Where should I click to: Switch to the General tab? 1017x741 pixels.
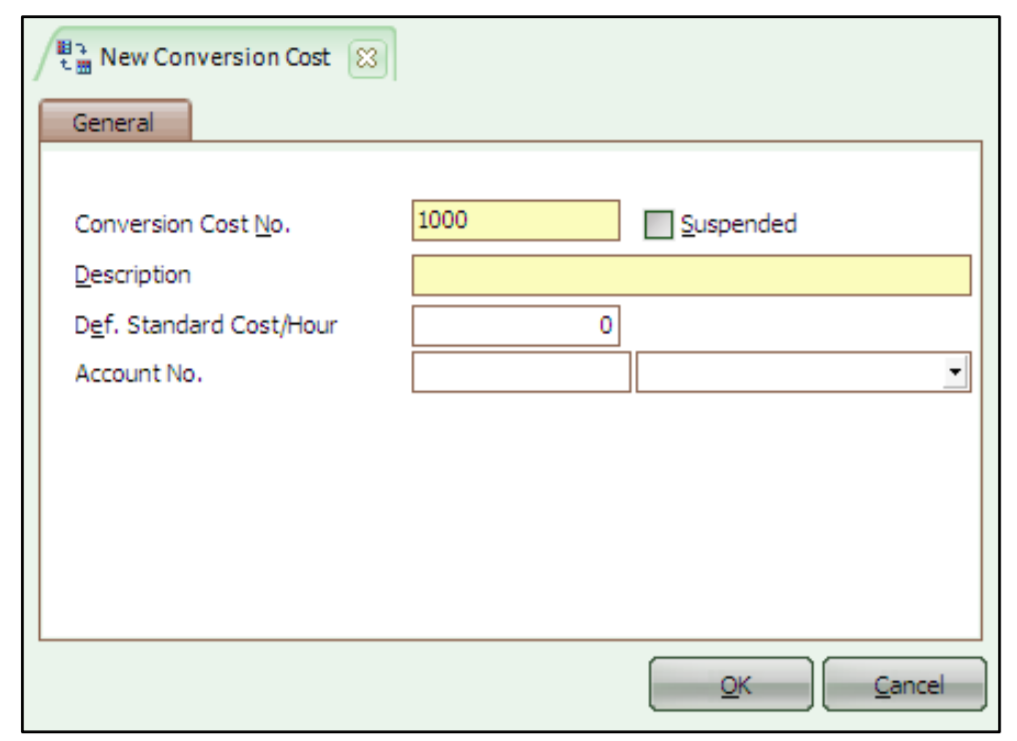(x=115, y=121)
